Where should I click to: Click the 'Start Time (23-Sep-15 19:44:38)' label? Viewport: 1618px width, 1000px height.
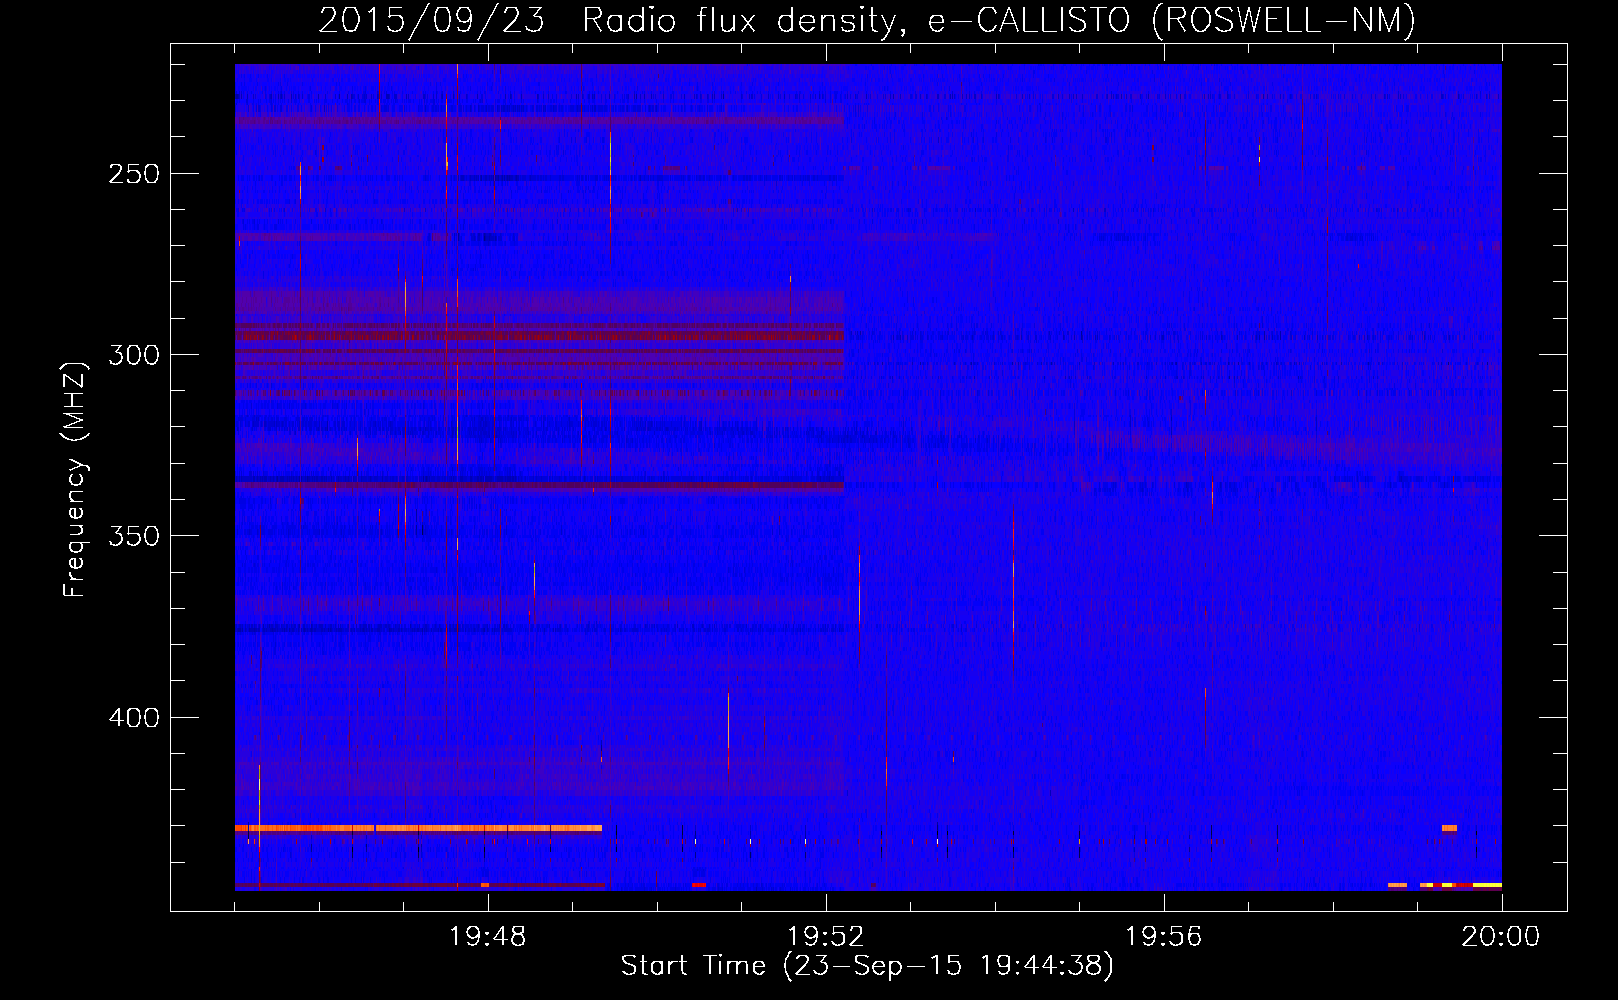867,966
